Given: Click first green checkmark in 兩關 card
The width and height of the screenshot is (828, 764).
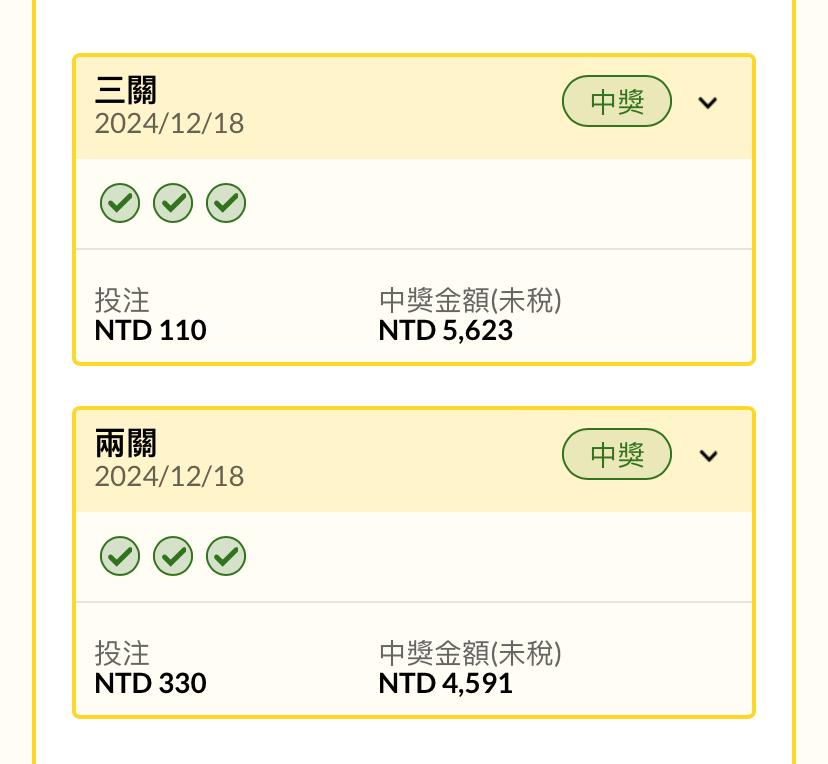Looking at the screenshot, I should click(x=120, y=556).
